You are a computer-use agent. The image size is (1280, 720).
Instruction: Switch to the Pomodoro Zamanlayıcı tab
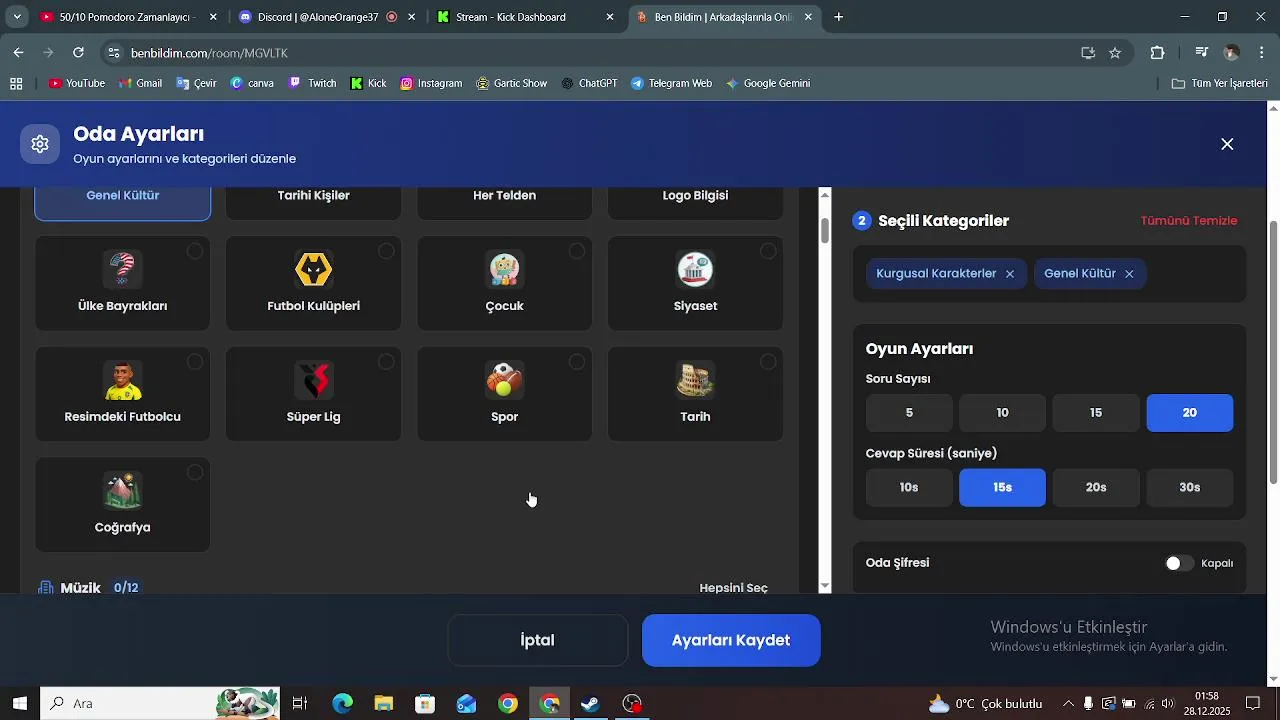[128, 17]
